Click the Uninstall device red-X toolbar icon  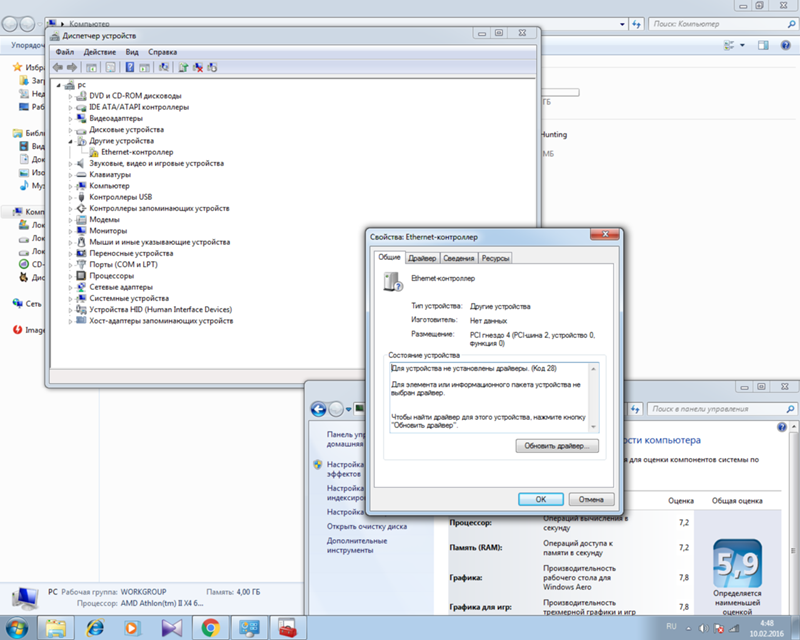point(198,67)
